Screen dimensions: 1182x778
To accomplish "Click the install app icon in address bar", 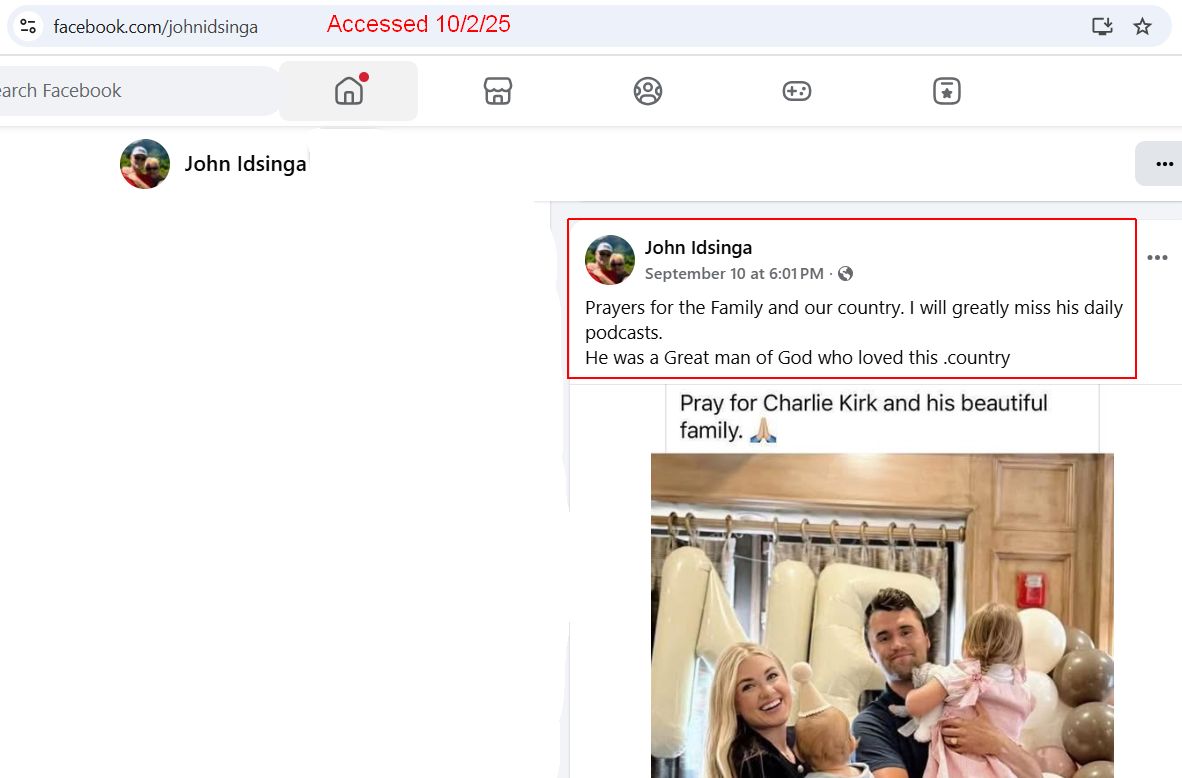I will coord(1102,27).
